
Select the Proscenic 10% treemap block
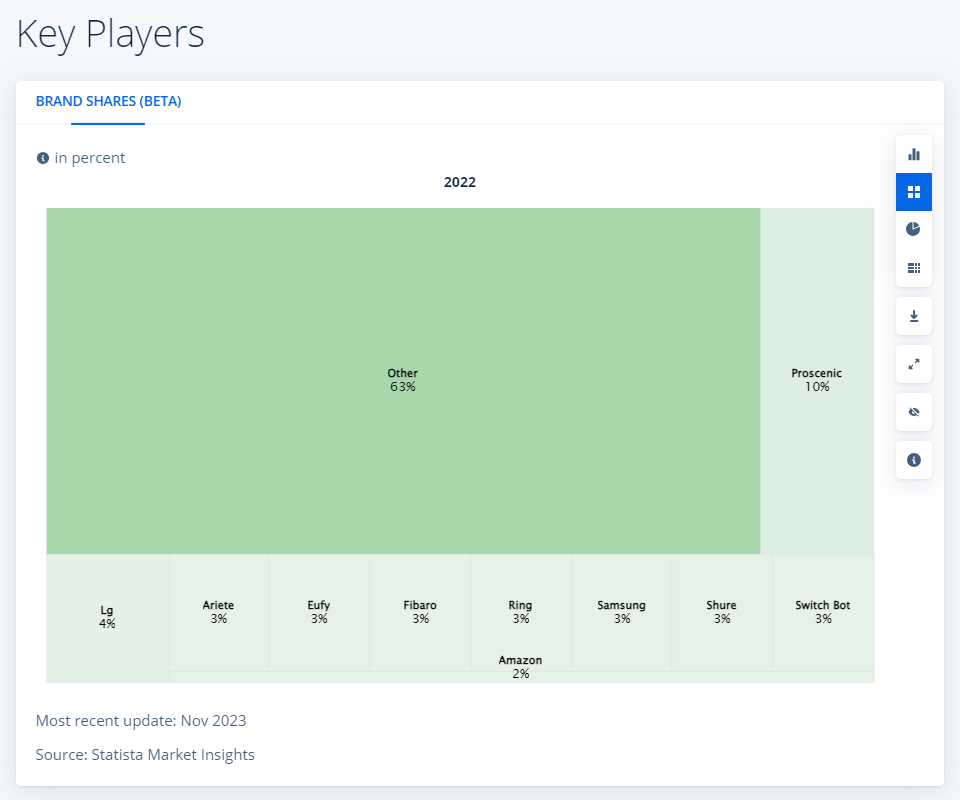[817, 381]
